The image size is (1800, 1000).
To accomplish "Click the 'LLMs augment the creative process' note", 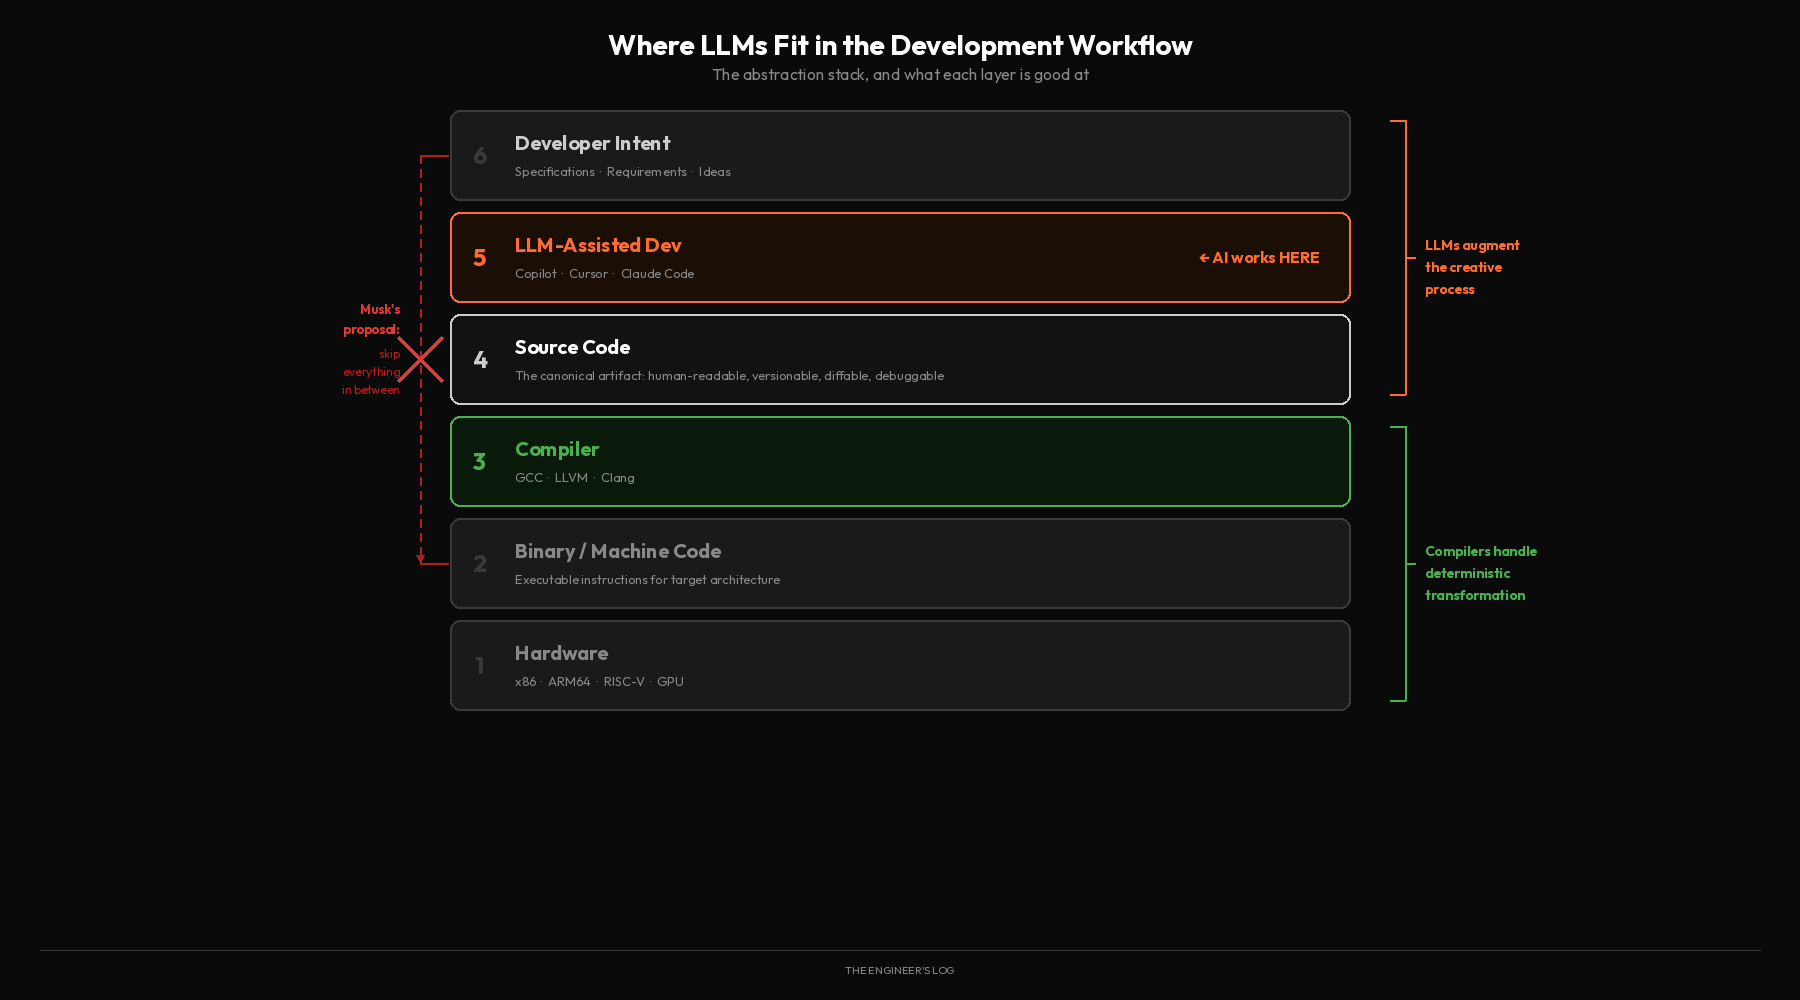I will pos(1471,267).
